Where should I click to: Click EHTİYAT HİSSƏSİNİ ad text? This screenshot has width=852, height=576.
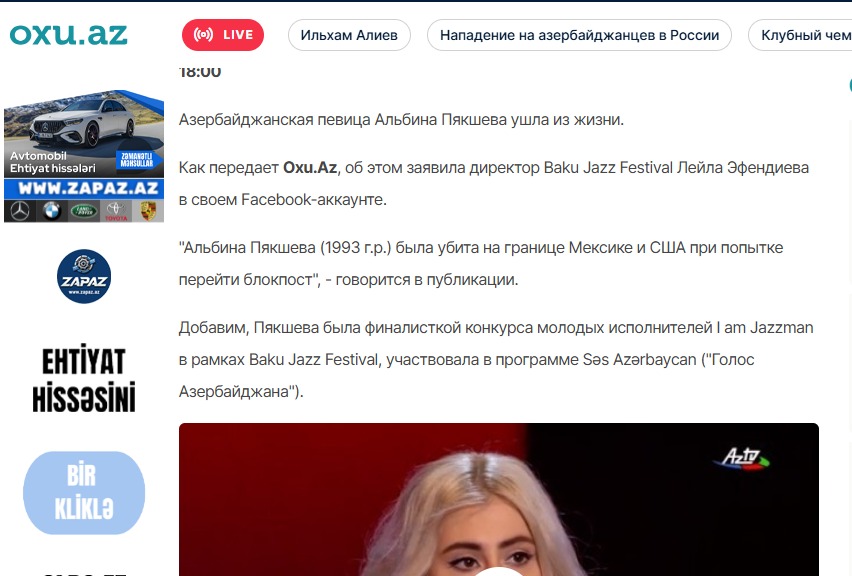pyautogui.click(x=84, y=380)
